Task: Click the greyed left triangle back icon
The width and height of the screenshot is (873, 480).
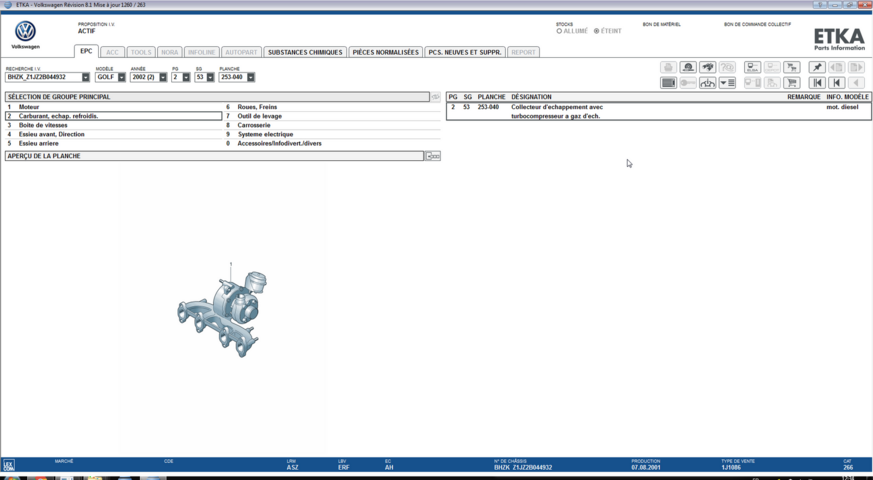Action: tap(856, 83)
